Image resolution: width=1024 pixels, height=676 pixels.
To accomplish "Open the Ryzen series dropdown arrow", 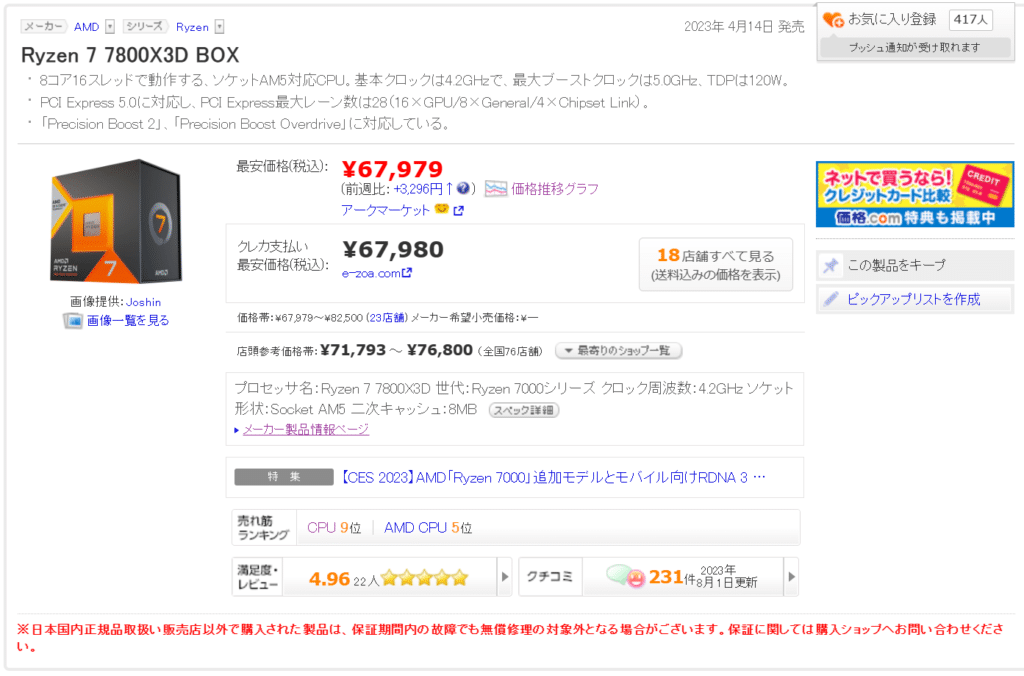I will [219, 27].
